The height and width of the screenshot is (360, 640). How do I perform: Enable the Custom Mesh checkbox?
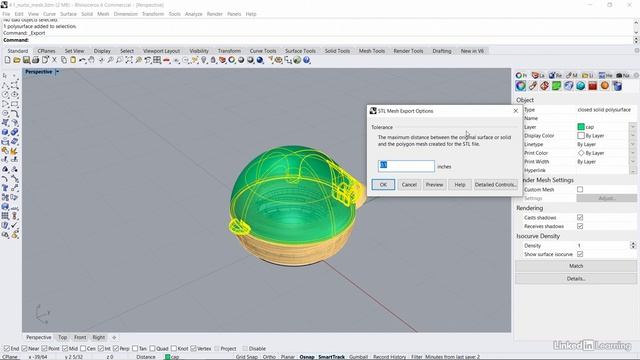[580, 189]
